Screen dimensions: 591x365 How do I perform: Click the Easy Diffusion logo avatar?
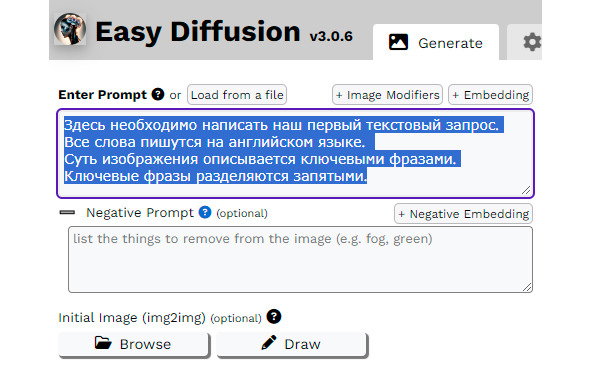[x=70, y=29]
